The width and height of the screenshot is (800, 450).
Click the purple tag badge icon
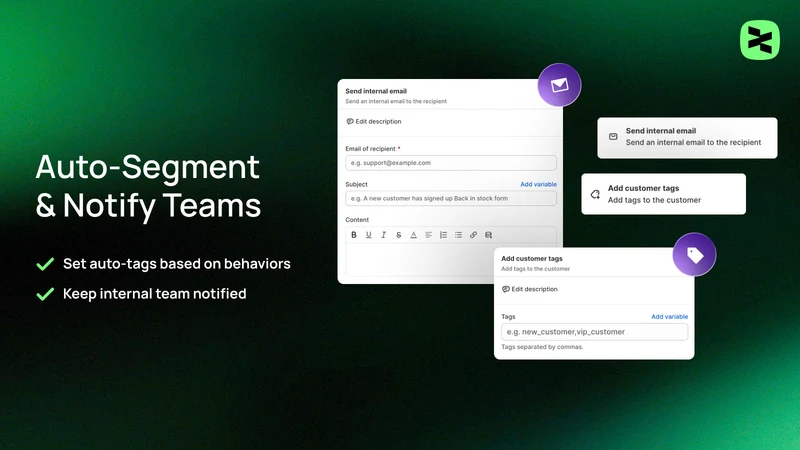click(x=694, y=254)
